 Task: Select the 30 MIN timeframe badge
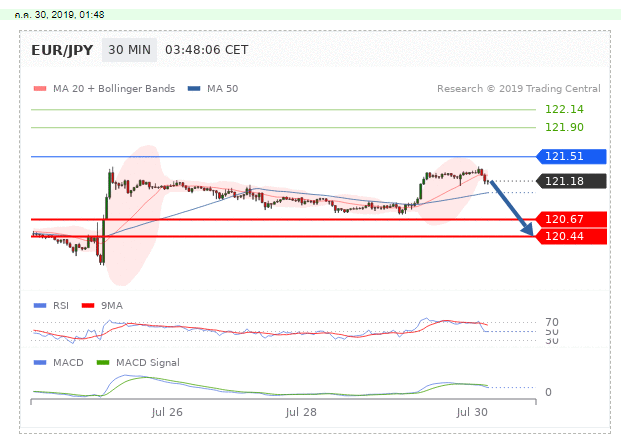click(x=130, y=50)
